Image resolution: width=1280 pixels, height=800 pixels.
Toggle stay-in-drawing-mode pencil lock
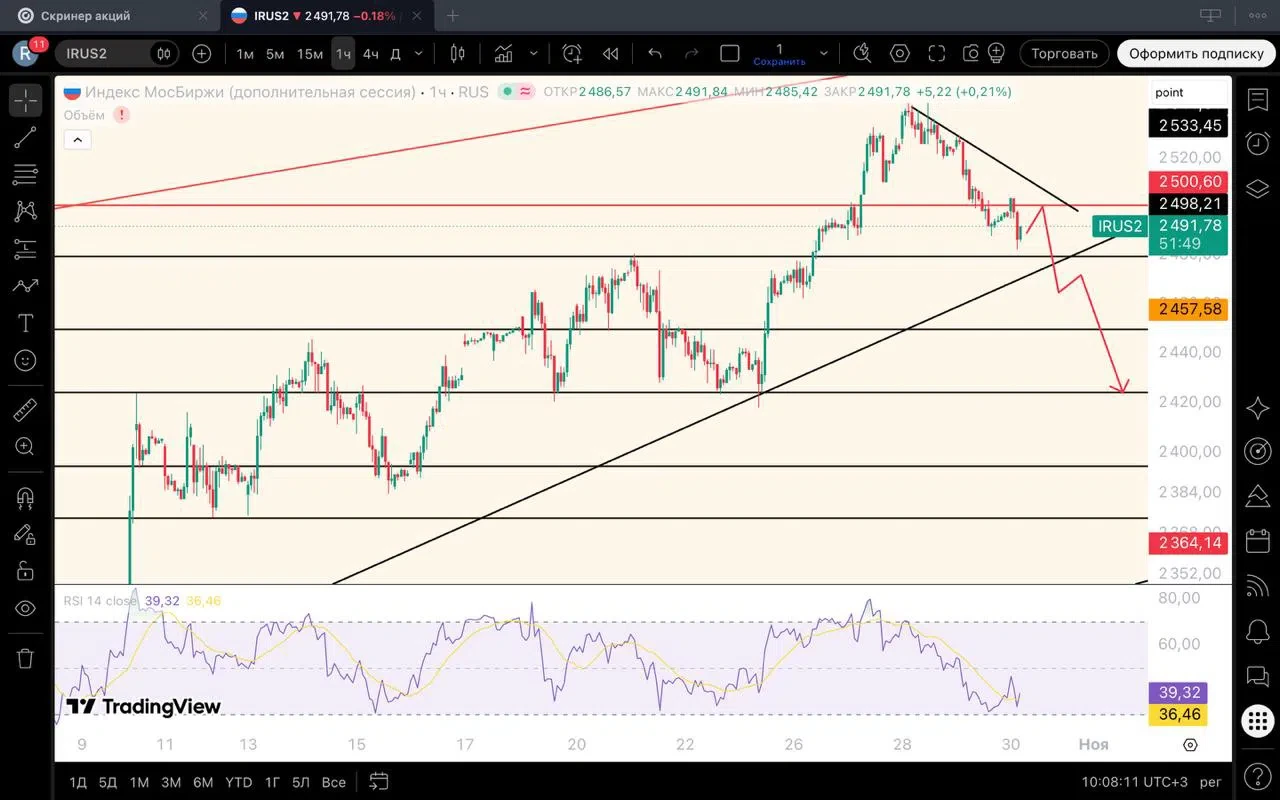(25, 534)
